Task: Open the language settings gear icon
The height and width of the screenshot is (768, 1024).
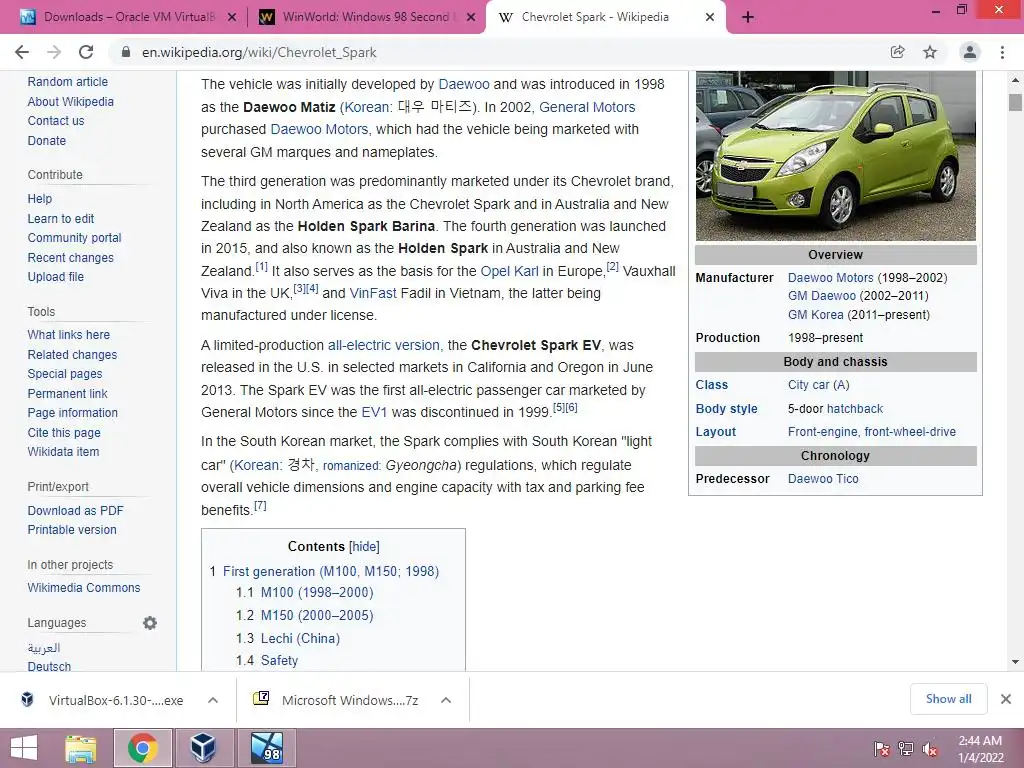Action: coord(150,623)
